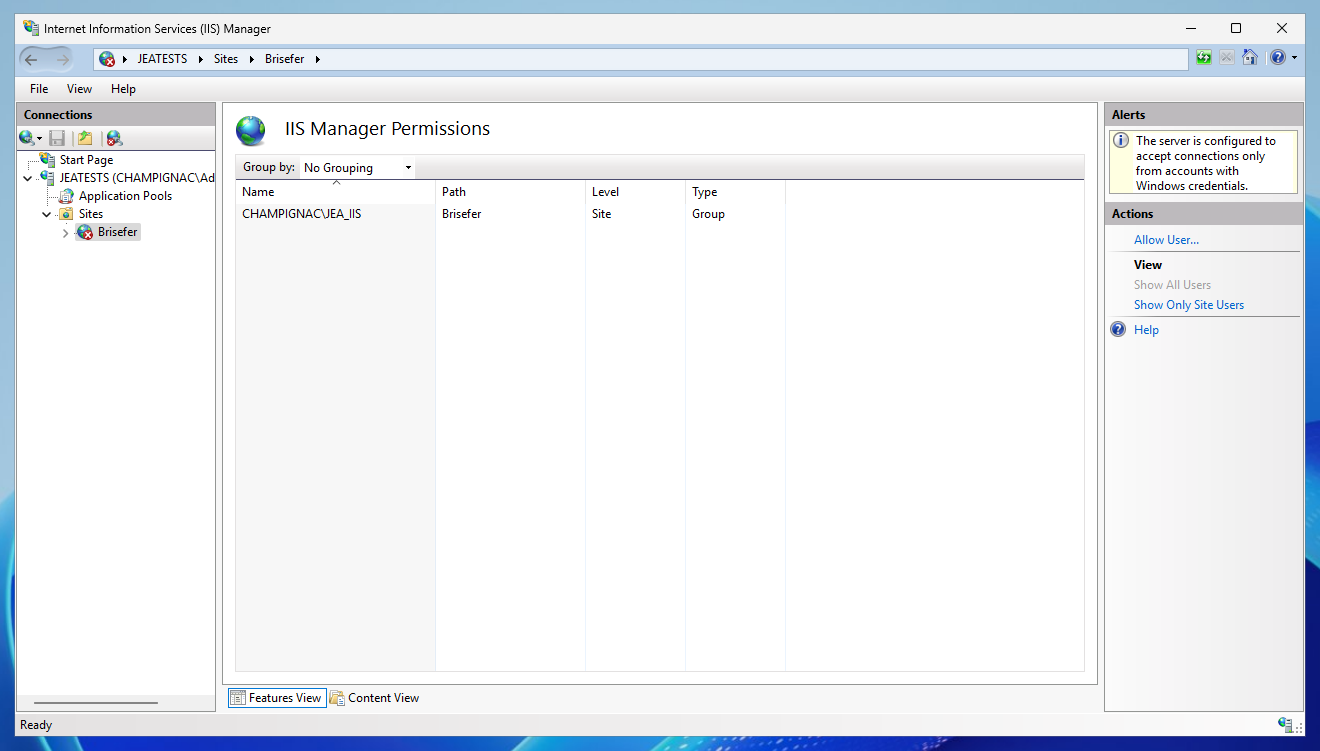Click the Help question mark icon in Actions
The image size is (1320, 751).
coord(1119,330)
